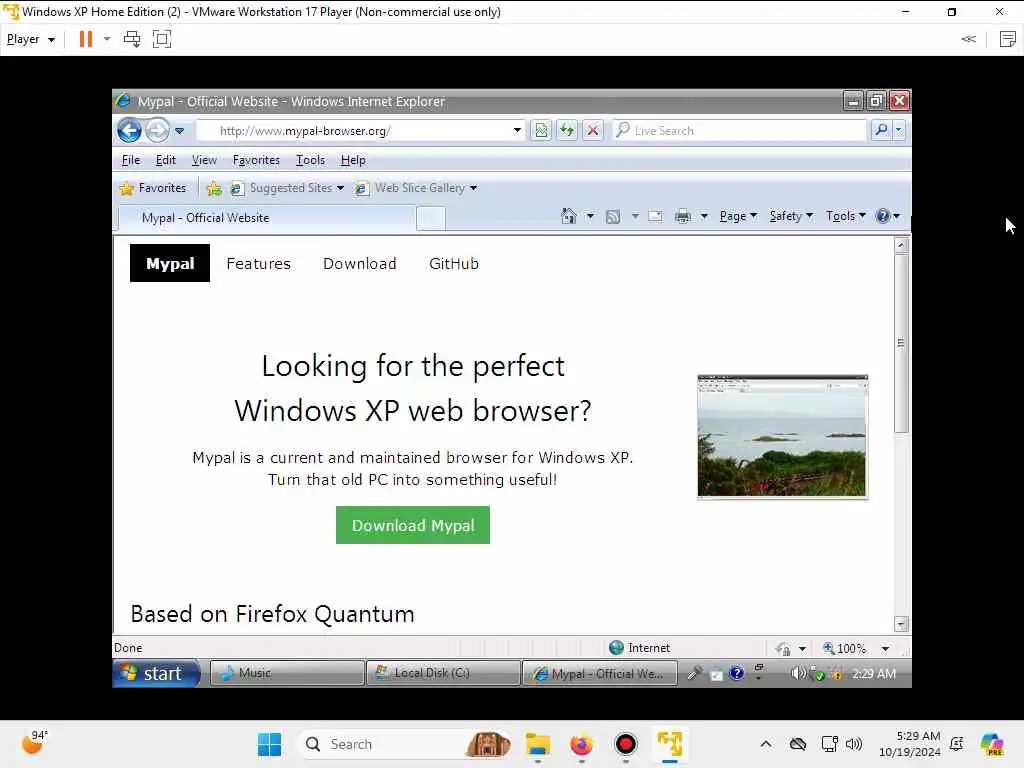
Task: Click the RSS feeds icon
Action: (613, 217)
